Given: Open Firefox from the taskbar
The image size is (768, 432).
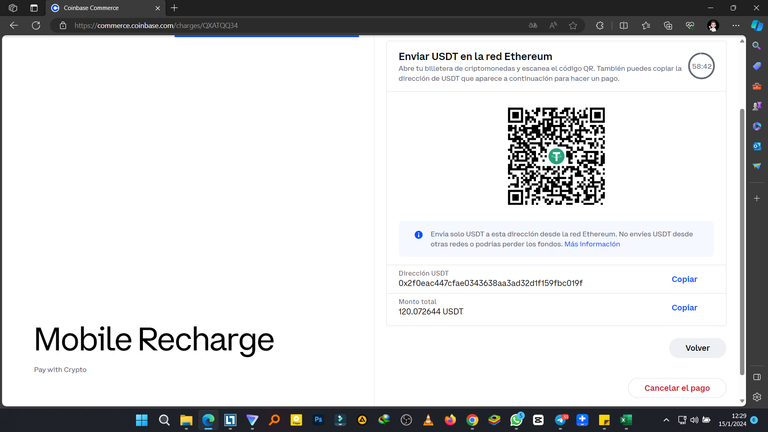Looking at the screenshot, I should 450,420.
